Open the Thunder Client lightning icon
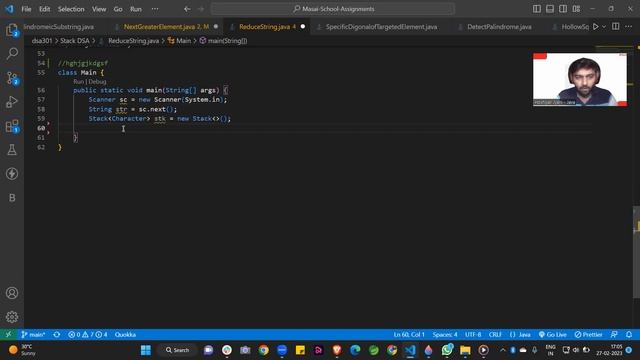This screenshot has height=360, width=640. coord(12,174)
